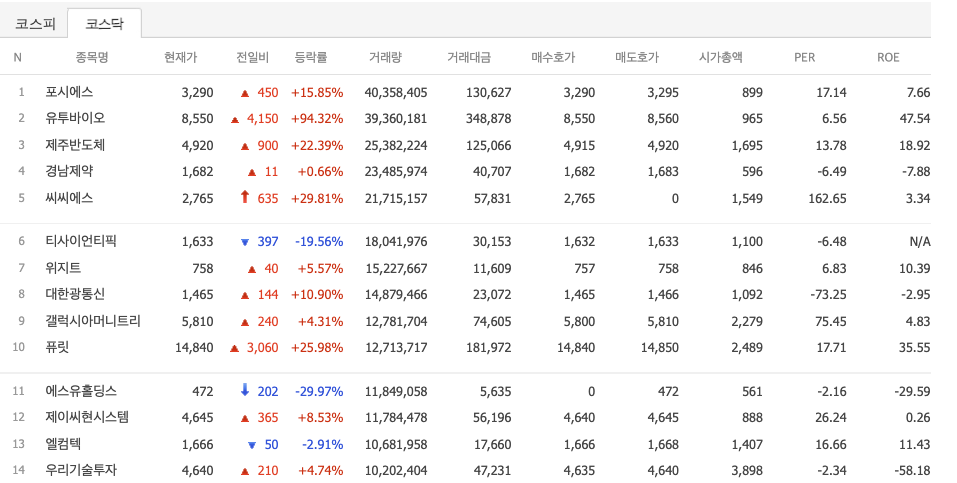
Task: Click the 거래대금 column header
Action: point(469,57)
